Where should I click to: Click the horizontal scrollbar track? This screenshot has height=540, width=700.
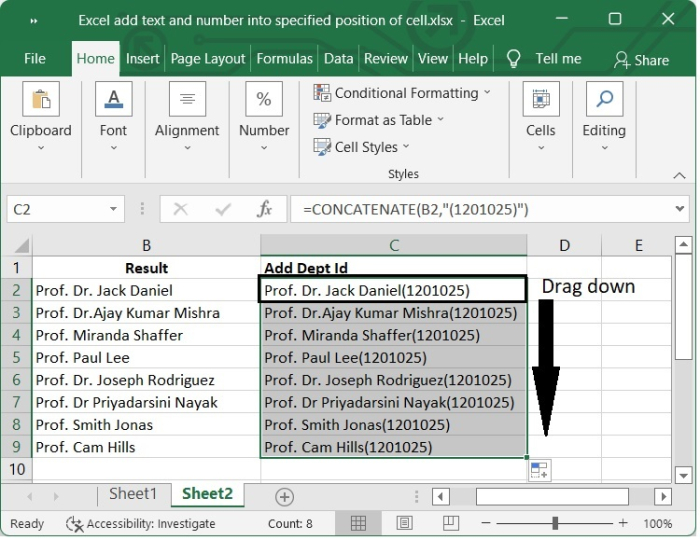pos(552,496)
